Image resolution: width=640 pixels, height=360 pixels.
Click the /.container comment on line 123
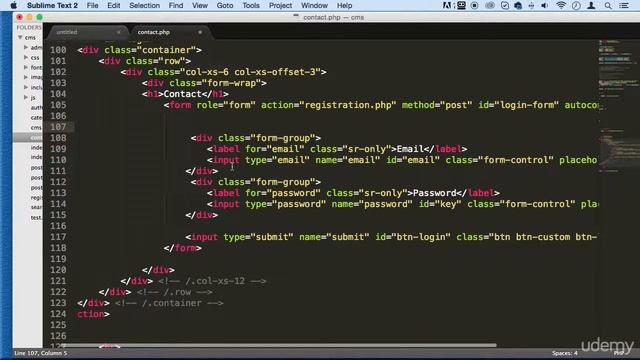pos(169,303)
